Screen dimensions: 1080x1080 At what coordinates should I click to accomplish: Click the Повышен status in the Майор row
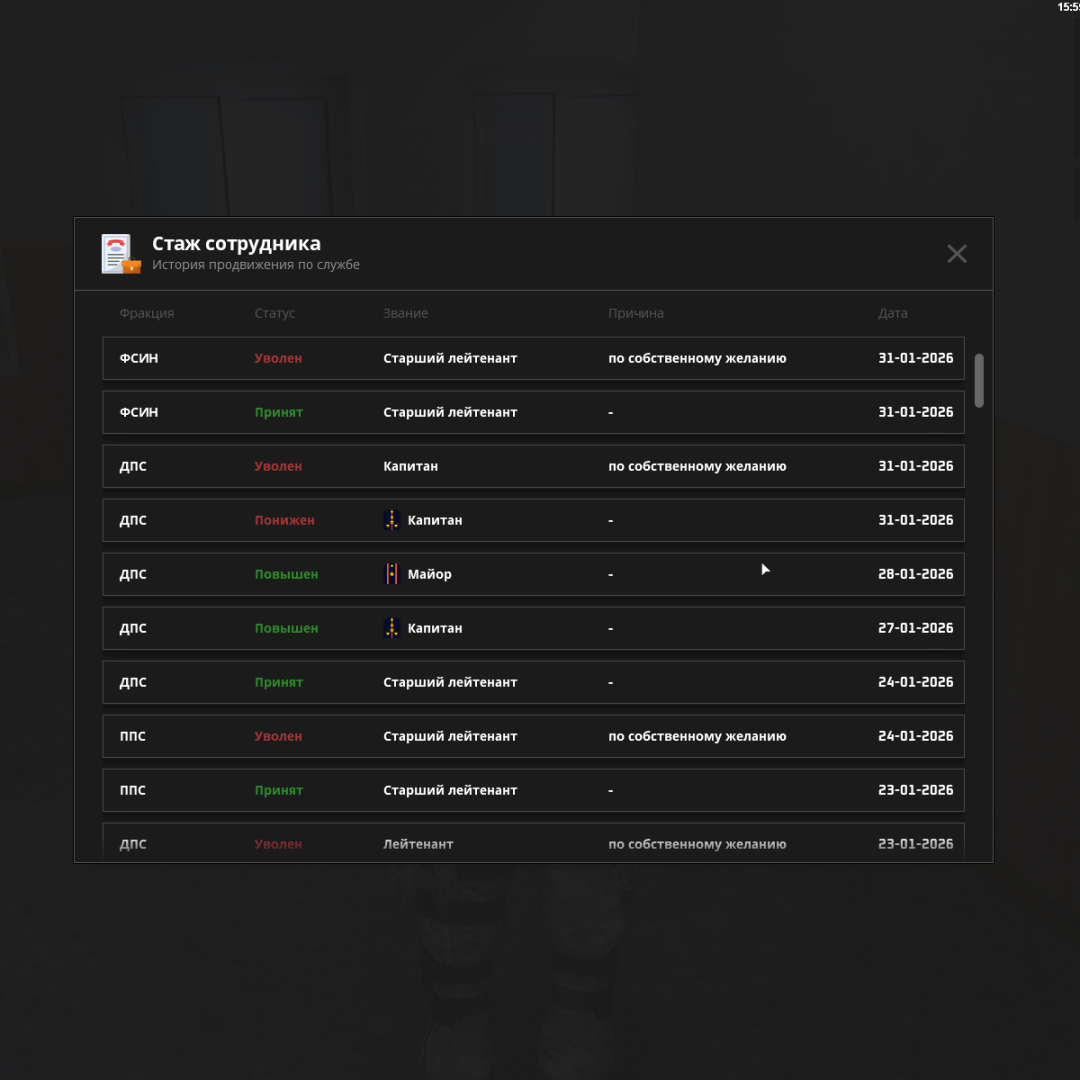click(286, 574)
